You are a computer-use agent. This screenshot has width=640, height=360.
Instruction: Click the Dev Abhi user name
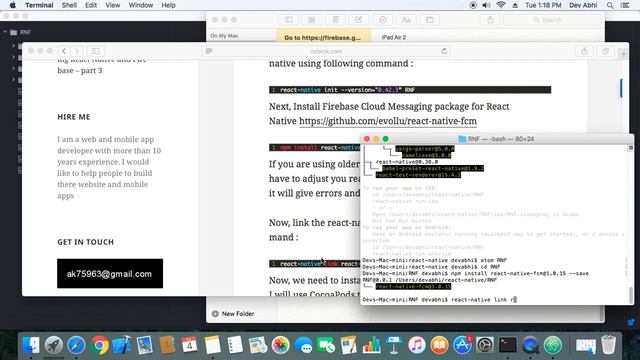tap(583, 5)
